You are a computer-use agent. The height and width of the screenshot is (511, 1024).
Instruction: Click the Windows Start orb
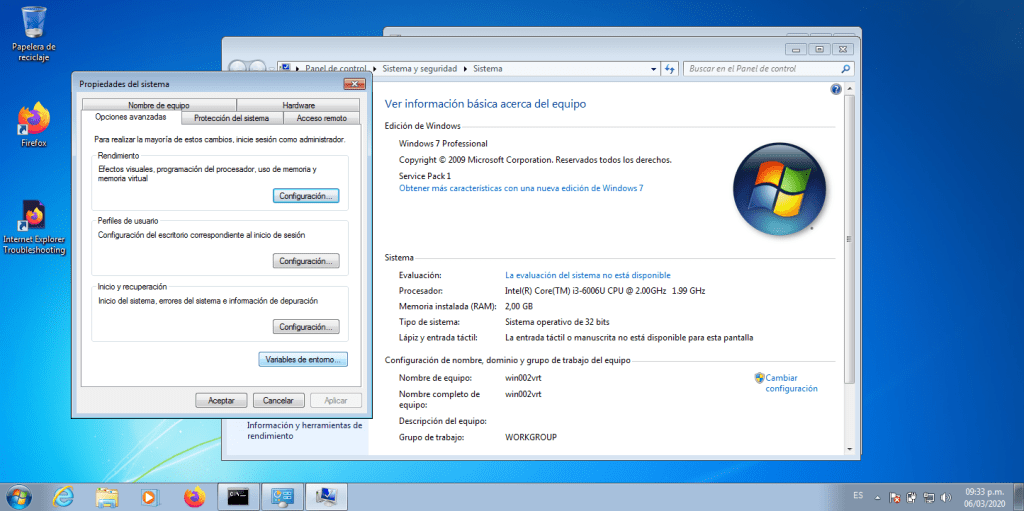pyautogui.click(x=18, y=496)
